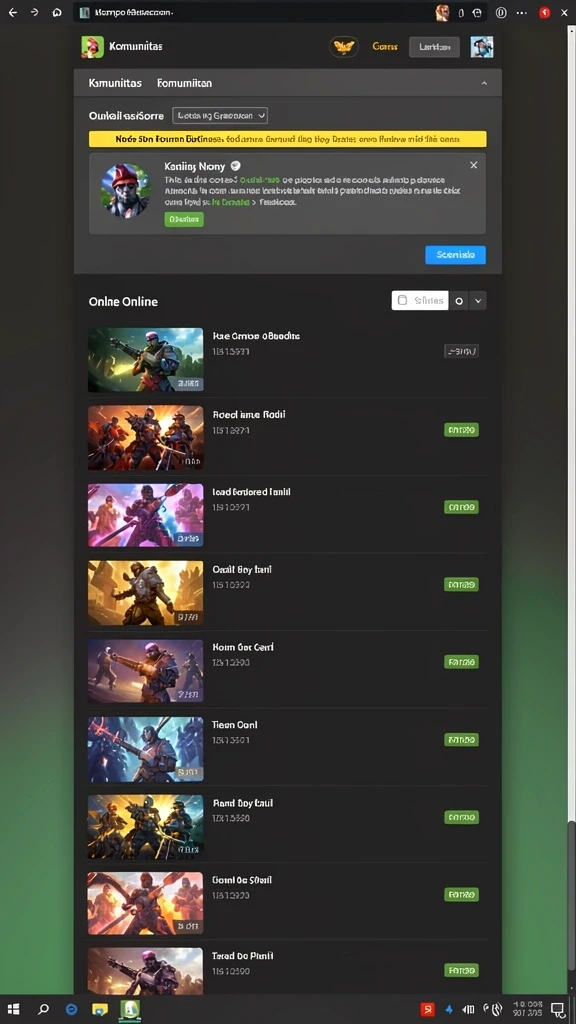This screenshot has width=576, height=1024.
Task: Click the gray button in the top list row
Action: coord(461,351)
